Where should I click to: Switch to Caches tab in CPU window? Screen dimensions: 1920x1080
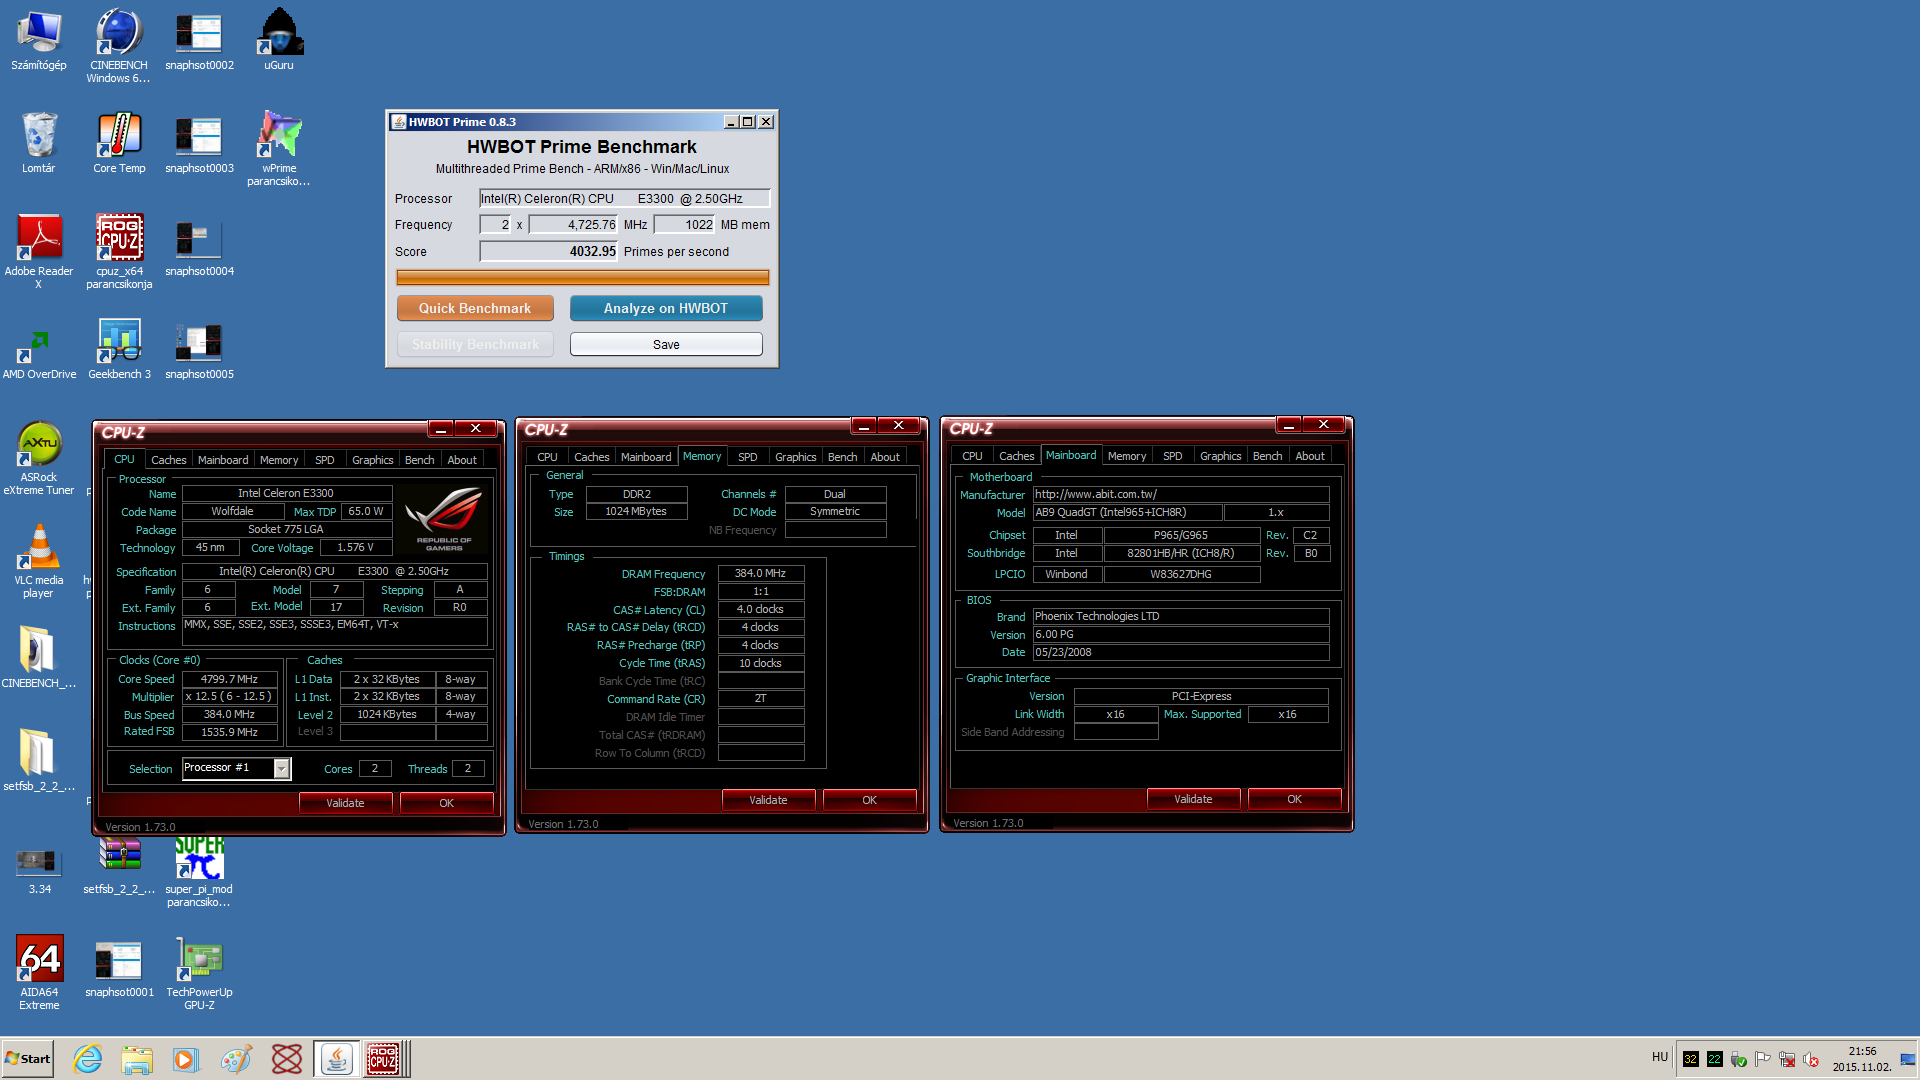pos(168,460)
